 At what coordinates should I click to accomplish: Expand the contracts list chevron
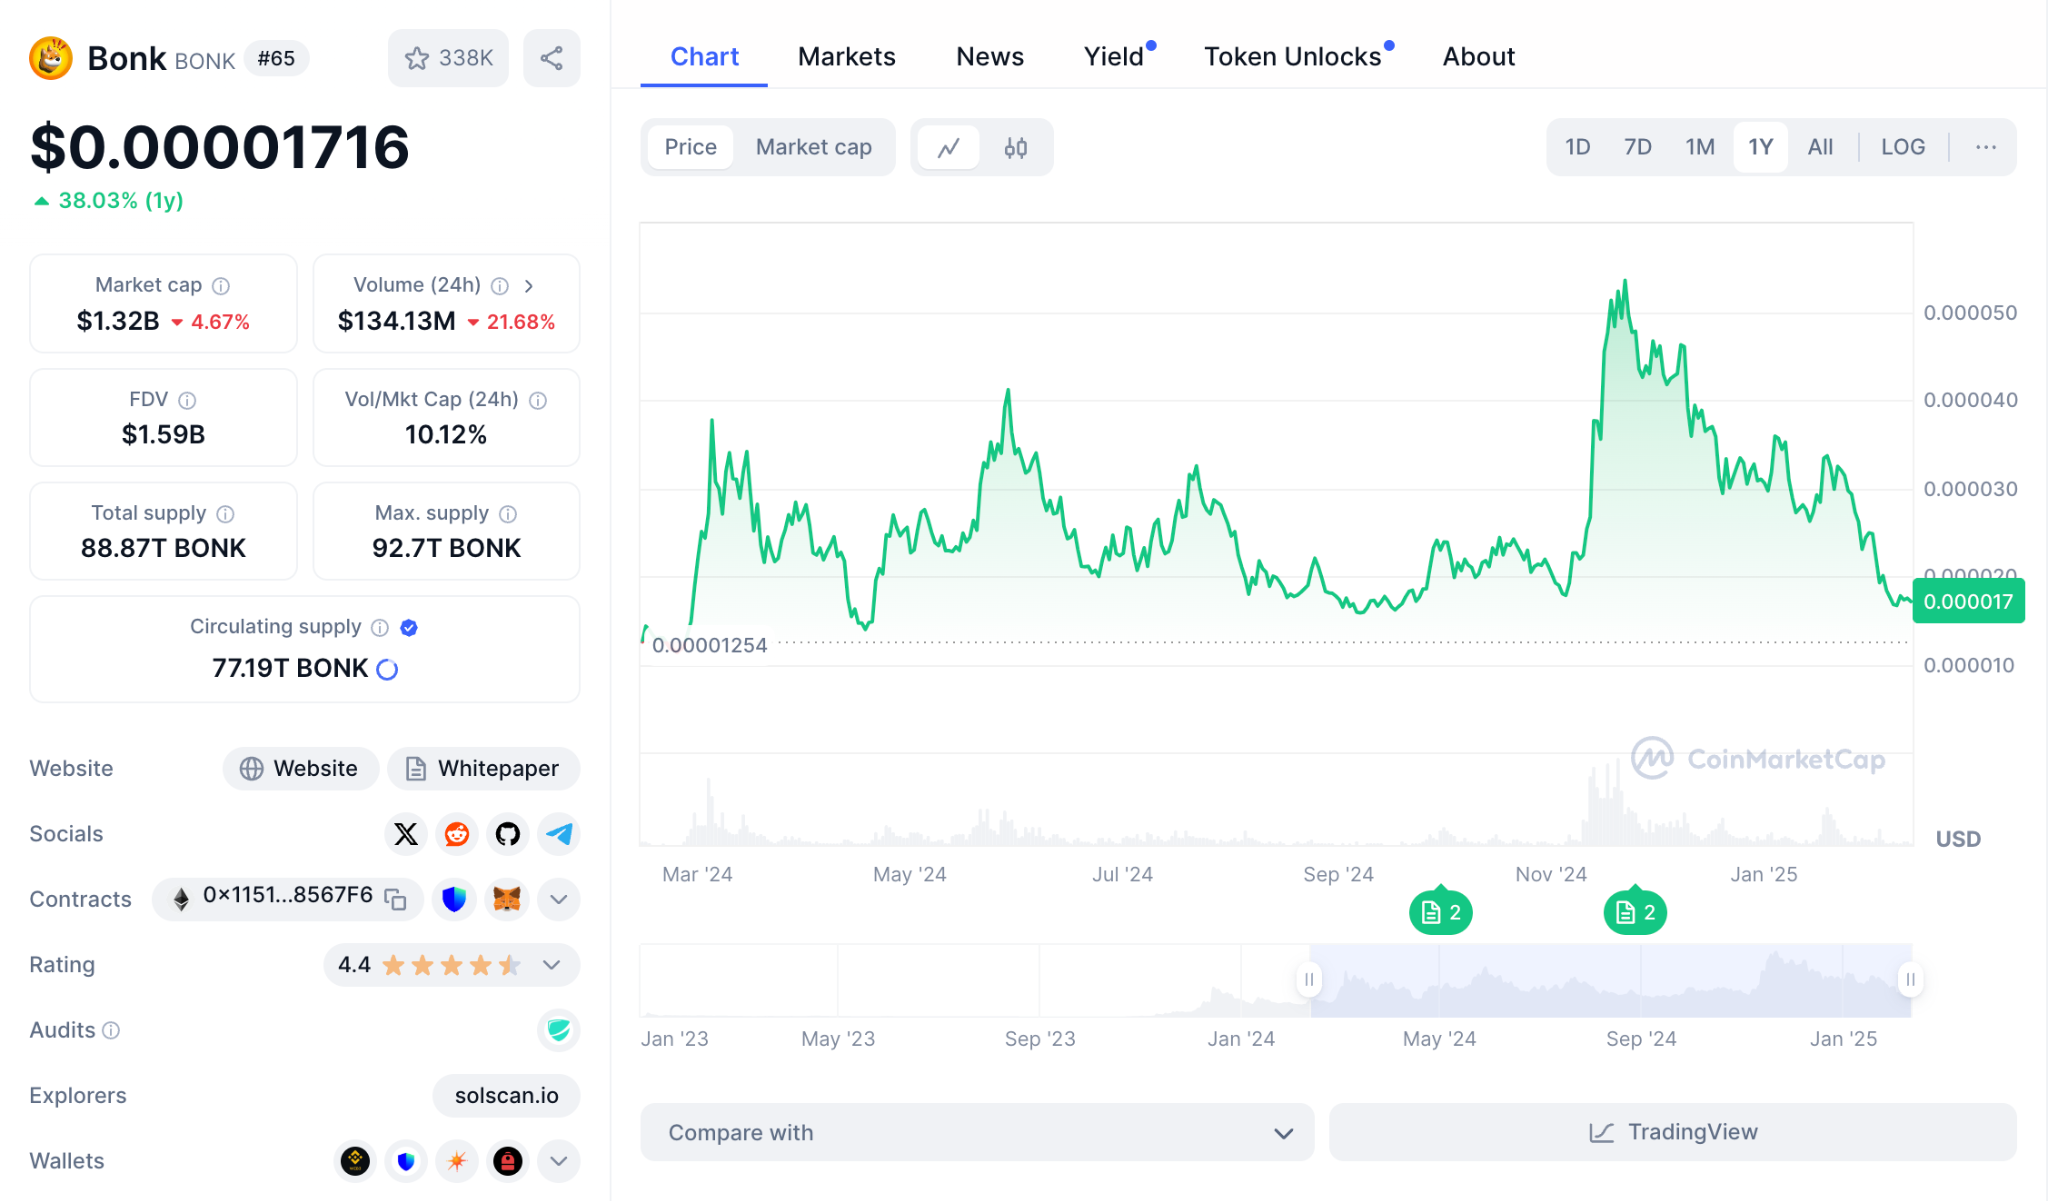pyautogui.click(x=559, y=899)
